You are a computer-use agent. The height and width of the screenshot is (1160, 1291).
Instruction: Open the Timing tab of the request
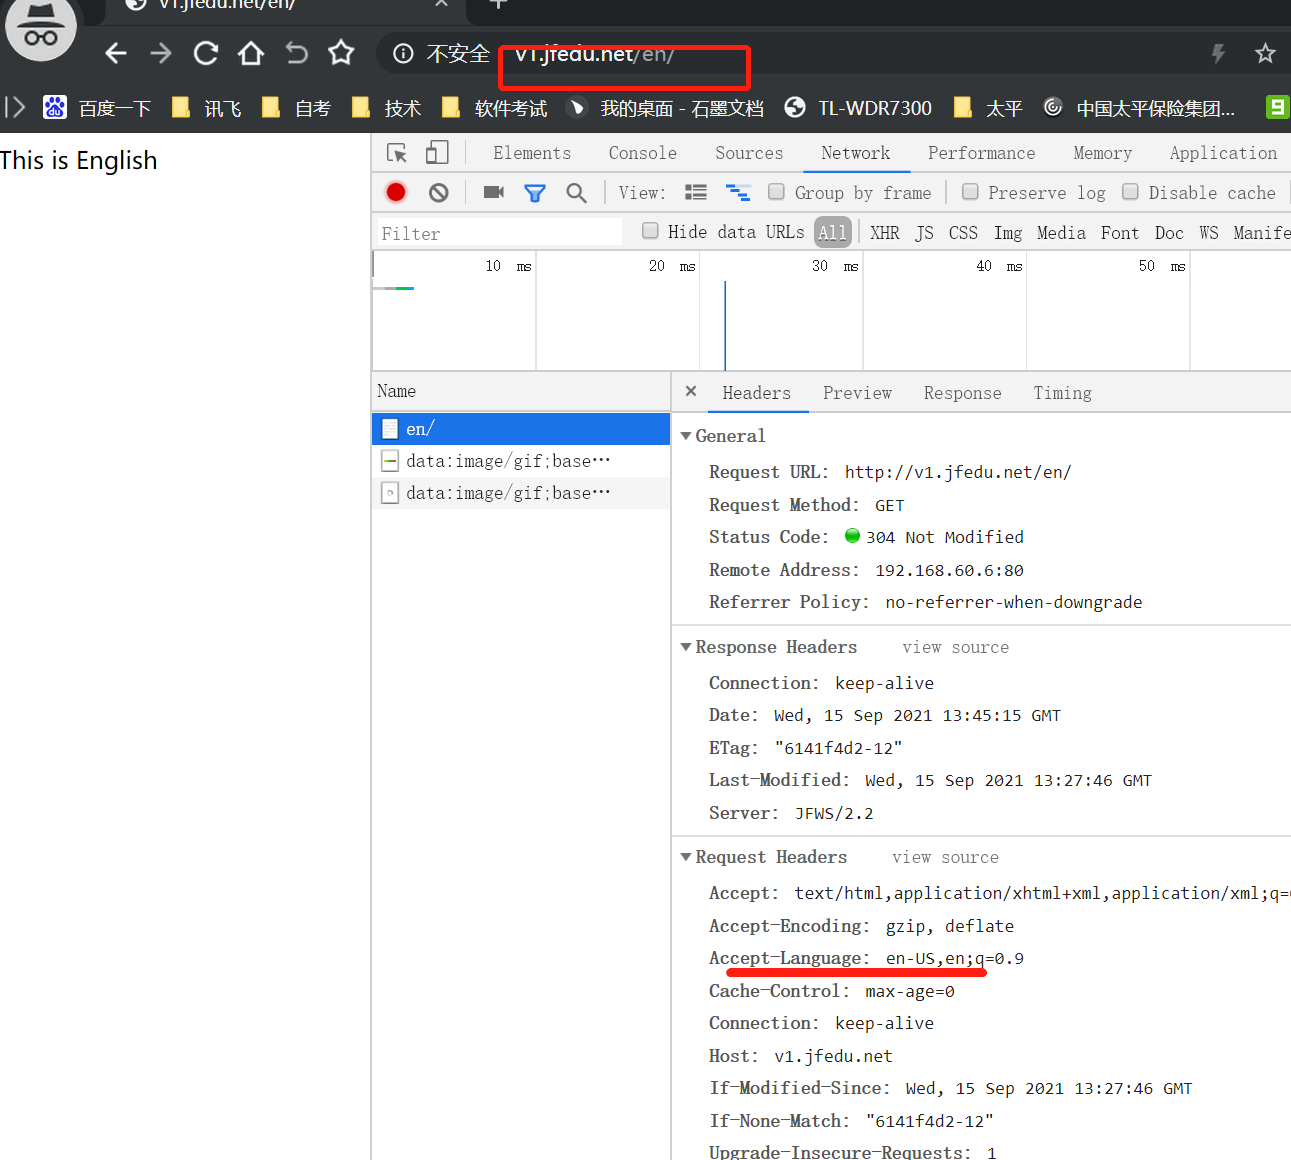pos(1063,393)
